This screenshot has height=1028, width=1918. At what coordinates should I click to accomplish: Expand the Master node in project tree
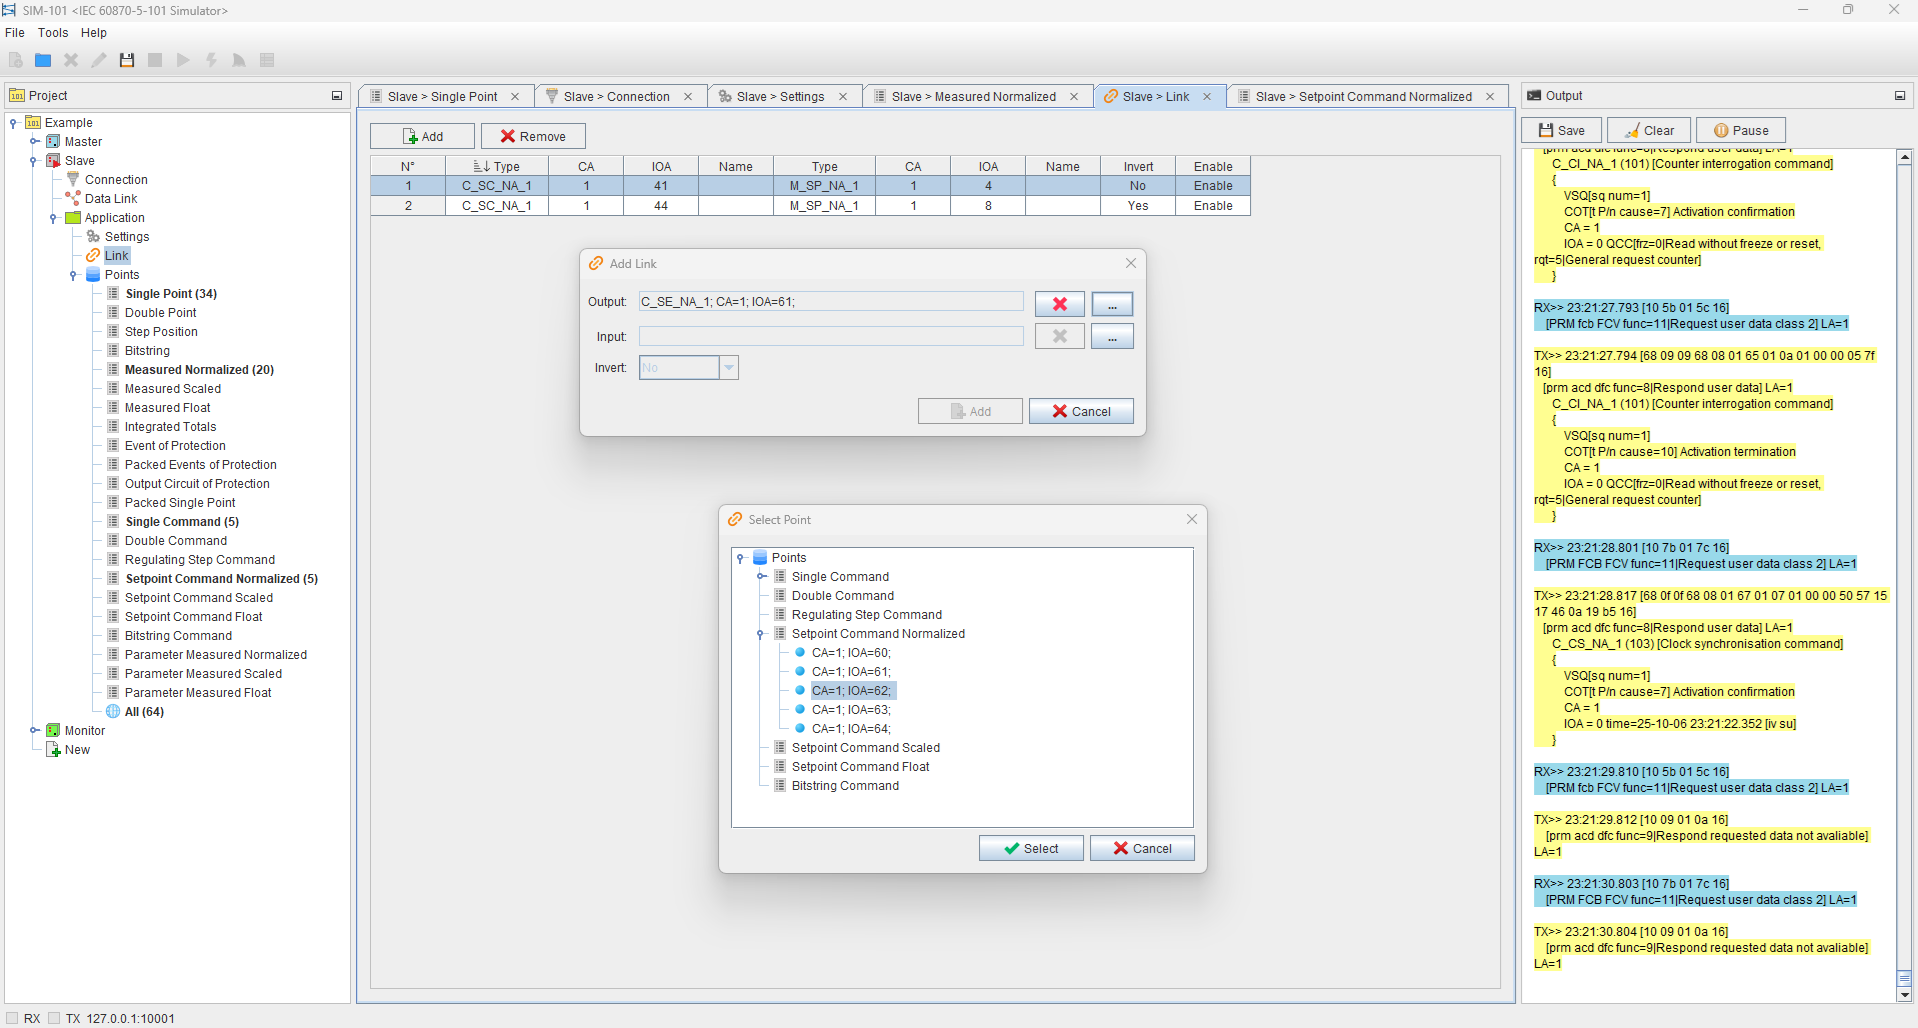[x=34, y=142]
